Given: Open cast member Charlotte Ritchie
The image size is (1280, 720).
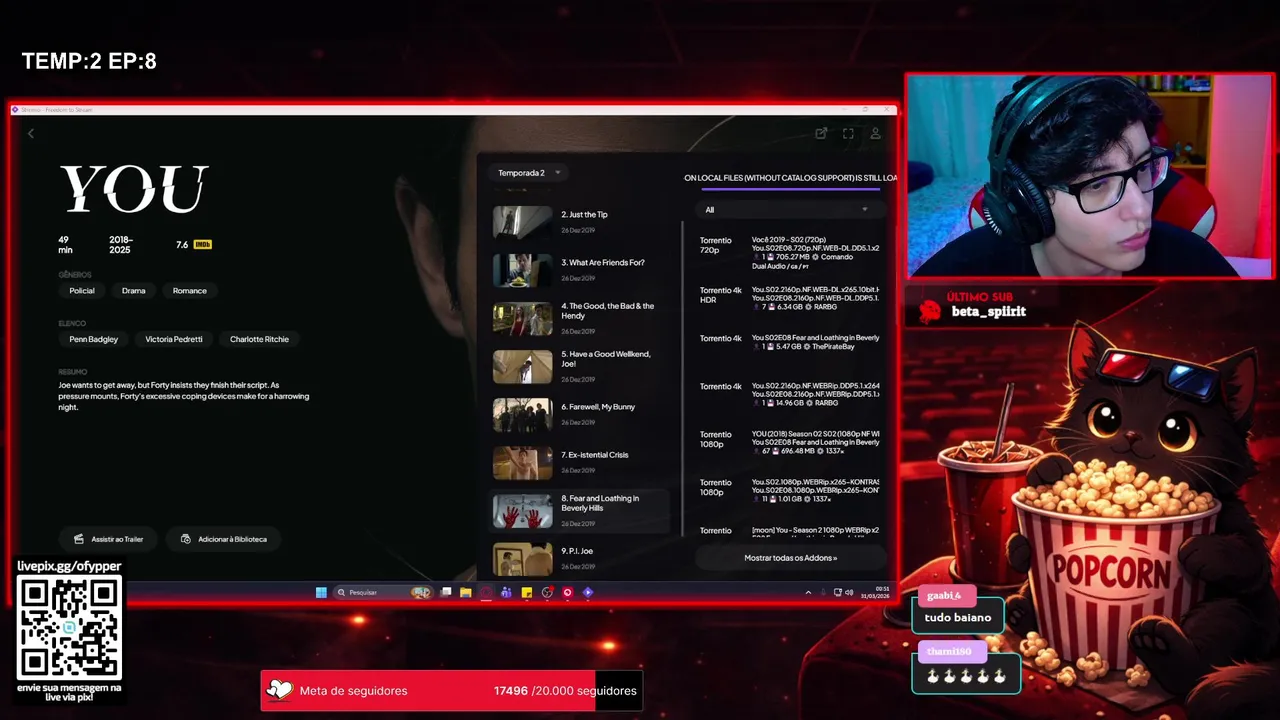Looking at the screenshot, I should point(259,339).
